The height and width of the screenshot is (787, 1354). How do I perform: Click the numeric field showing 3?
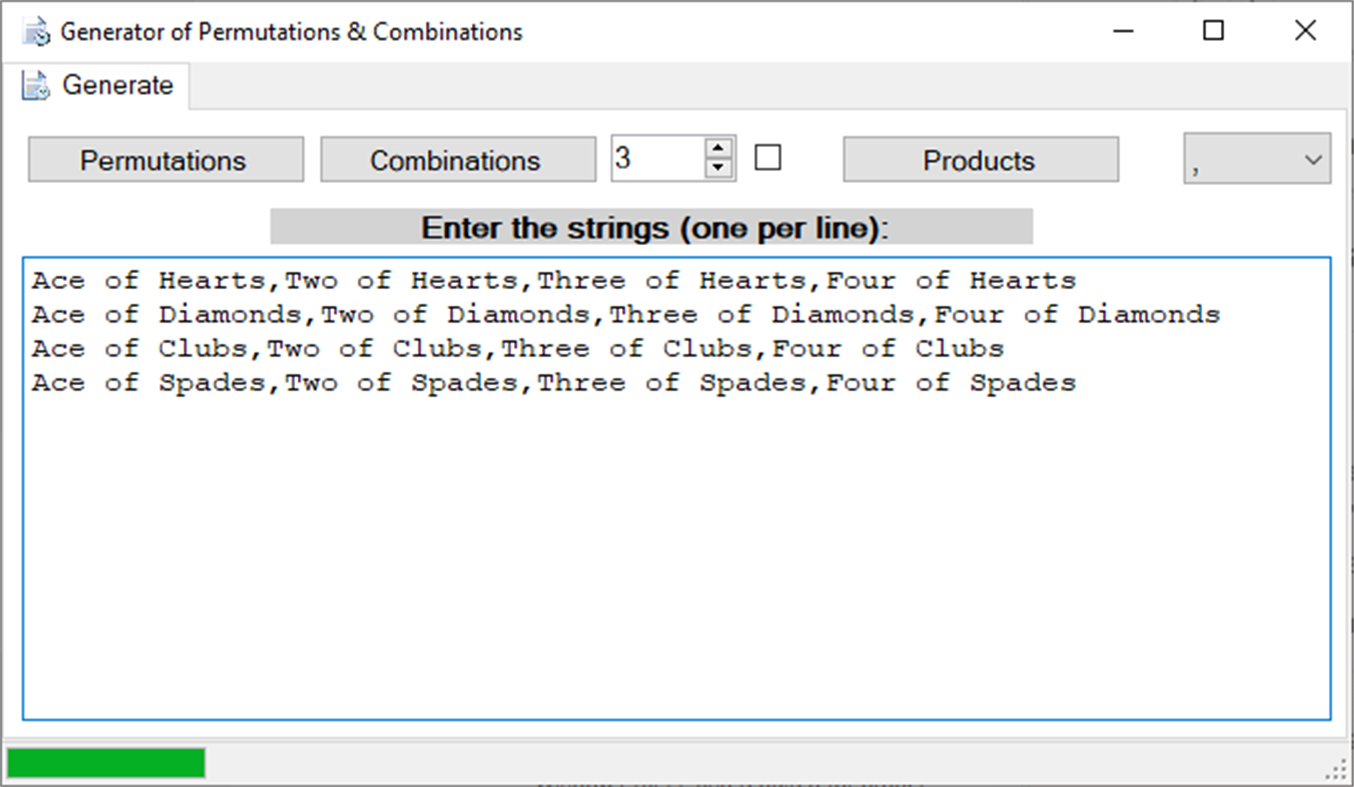point(655,158)
